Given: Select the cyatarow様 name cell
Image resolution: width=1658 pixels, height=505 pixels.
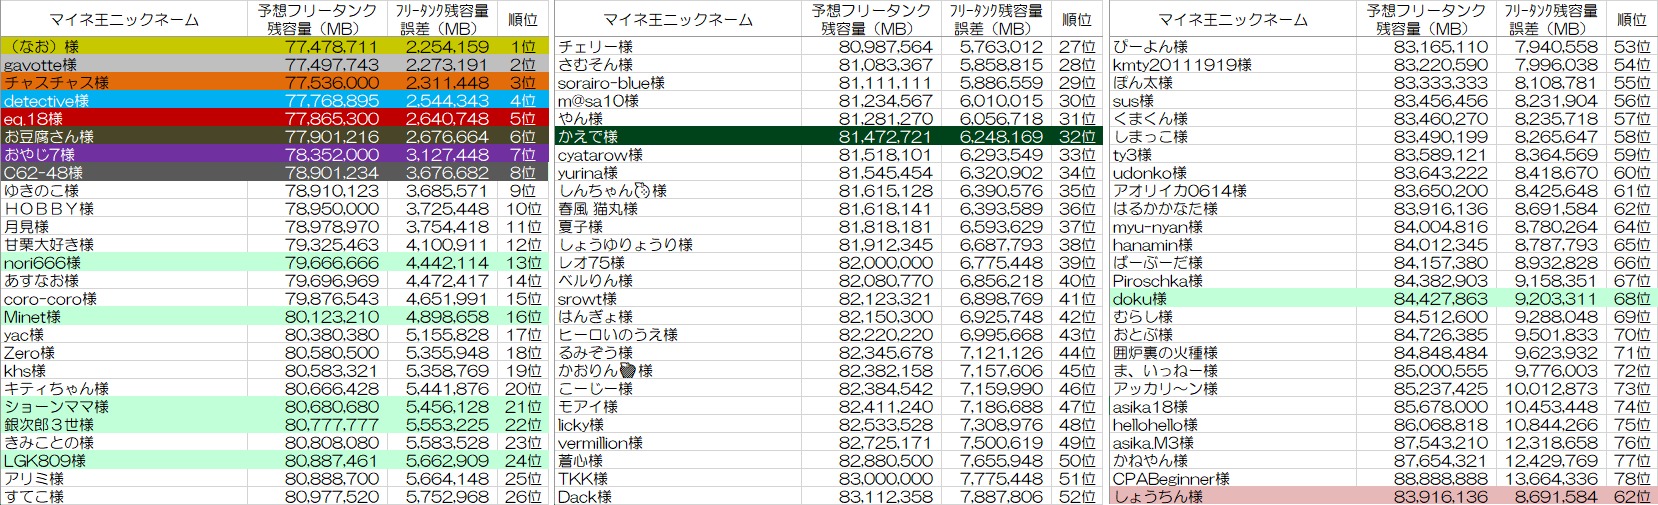Looking at the screenshot, I should click(678, 155).
